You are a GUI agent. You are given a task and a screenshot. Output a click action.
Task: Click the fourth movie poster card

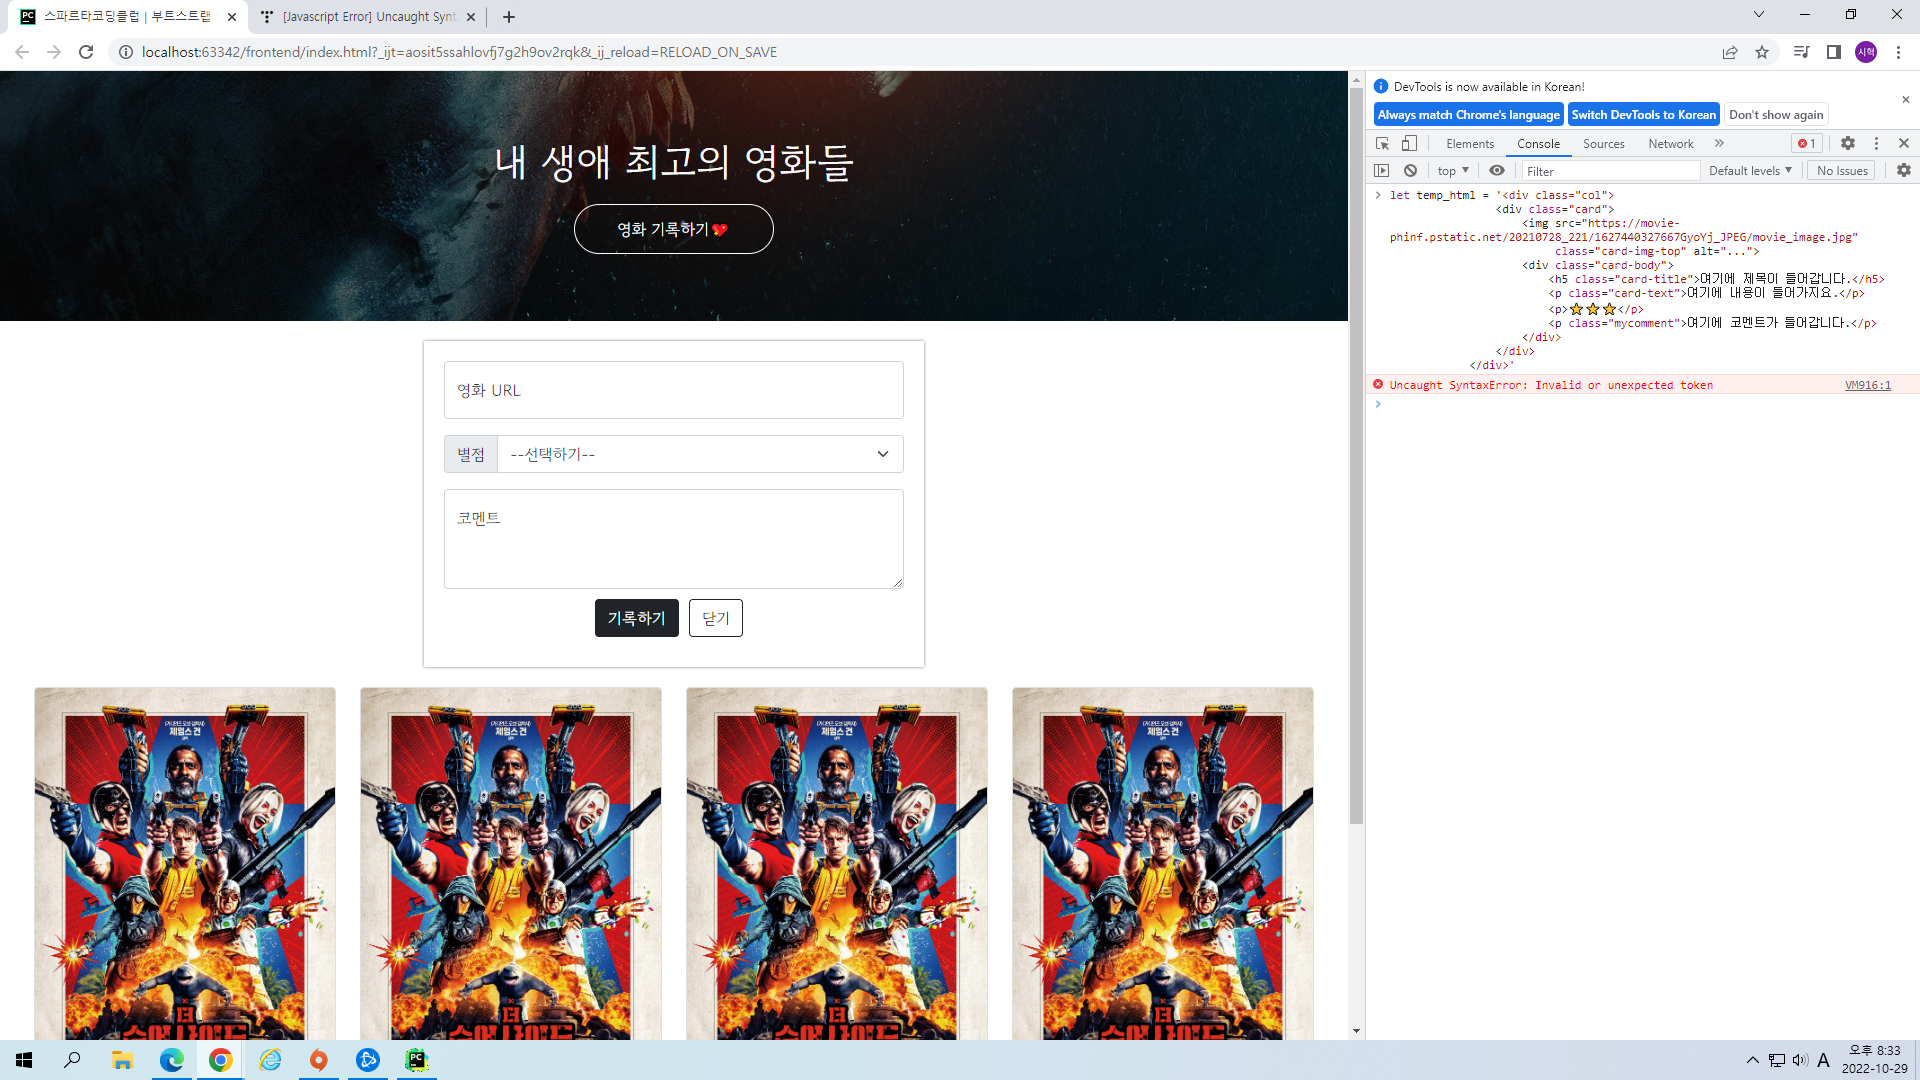point(1163,863)
